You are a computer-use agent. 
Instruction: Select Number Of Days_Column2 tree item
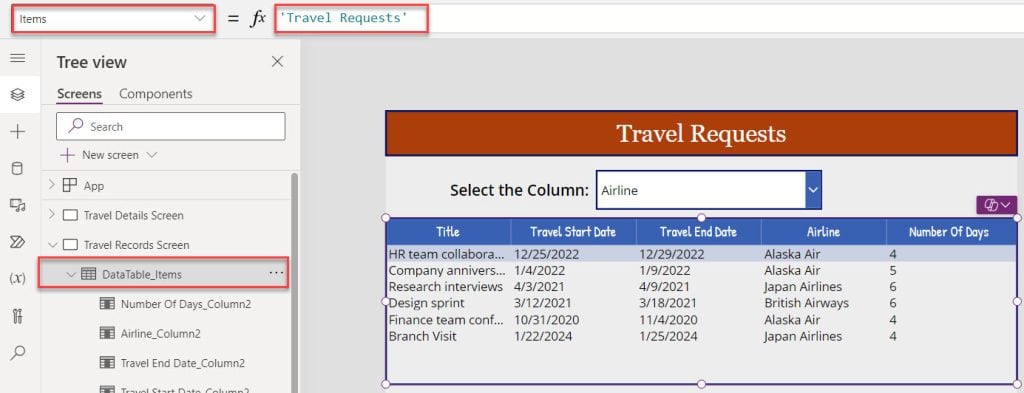[x=185, y=304]
